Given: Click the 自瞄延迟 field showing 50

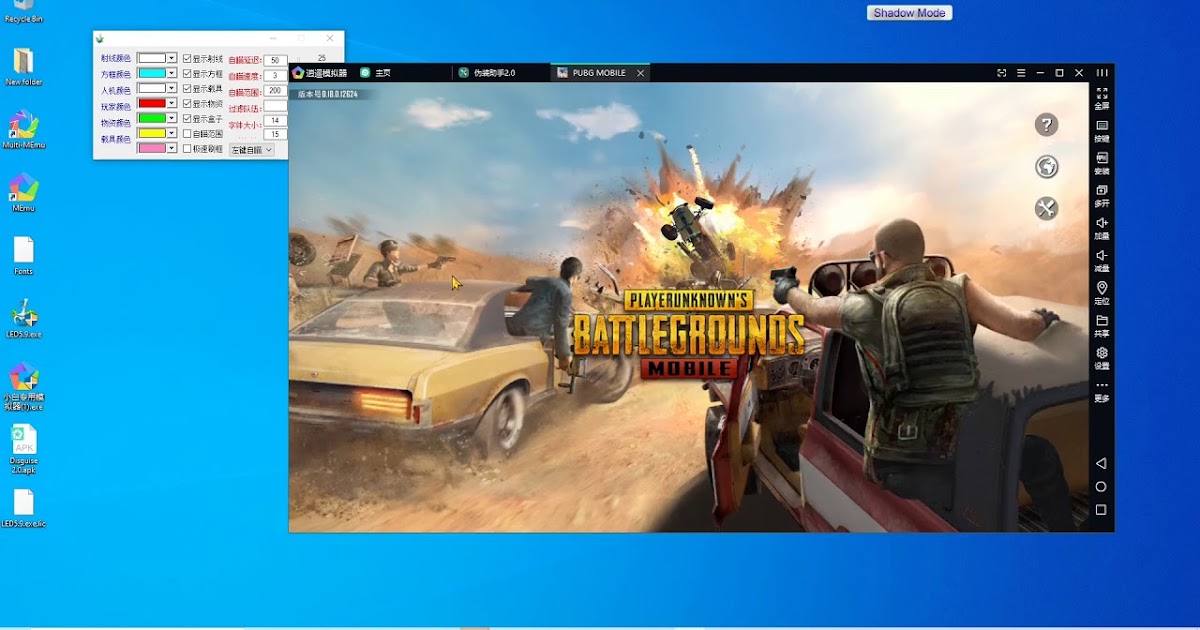Looking at the screenshot, I should tap(275, 61).
